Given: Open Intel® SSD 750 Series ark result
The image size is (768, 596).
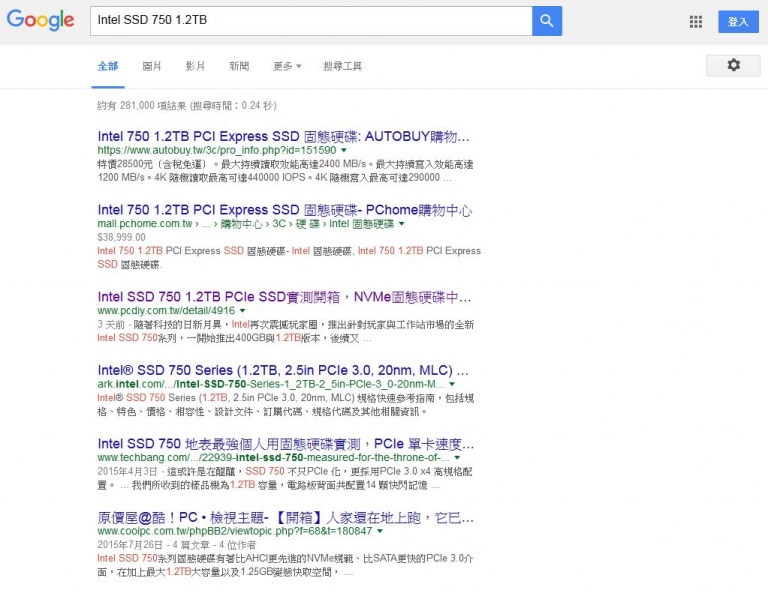Looking at the screenshot, I should click(x=283, y=370).
